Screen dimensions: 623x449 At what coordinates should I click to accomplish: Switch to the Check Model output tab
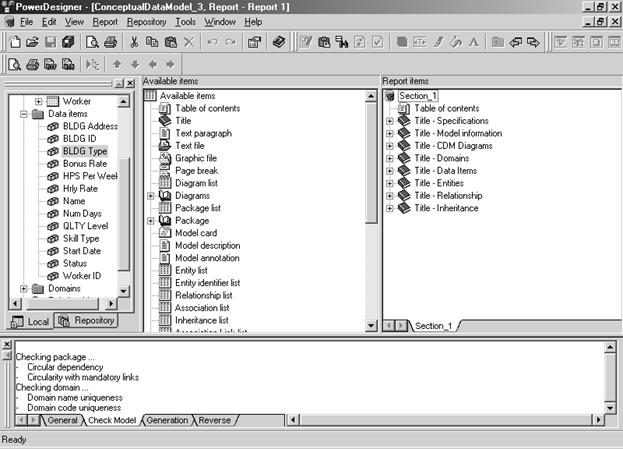(112, 421)
